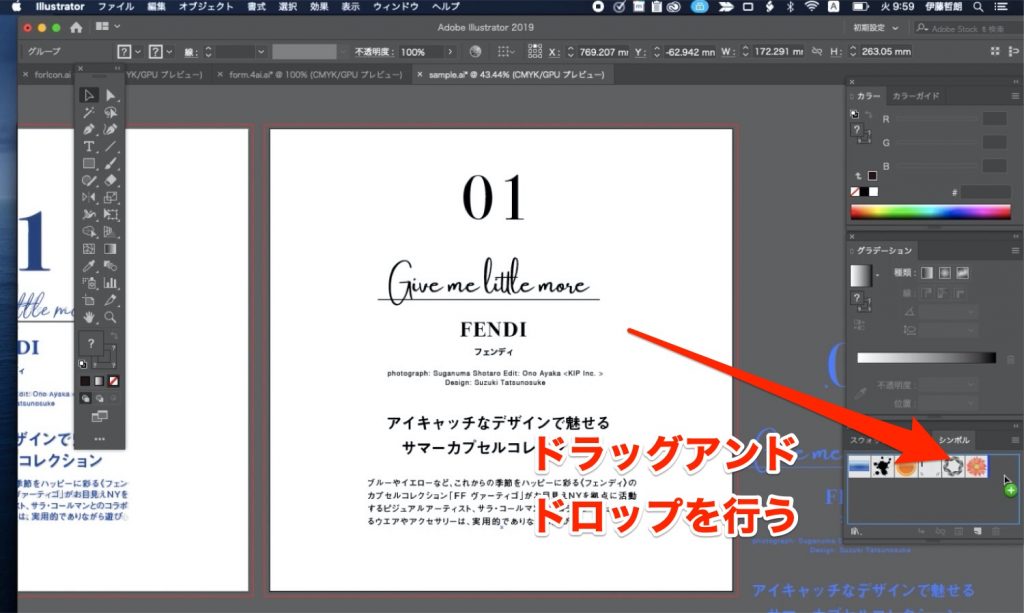Viewport: 1024px width, 613px height.
Task: Open Arrange Documents dropdown
Action: (108, 27)
